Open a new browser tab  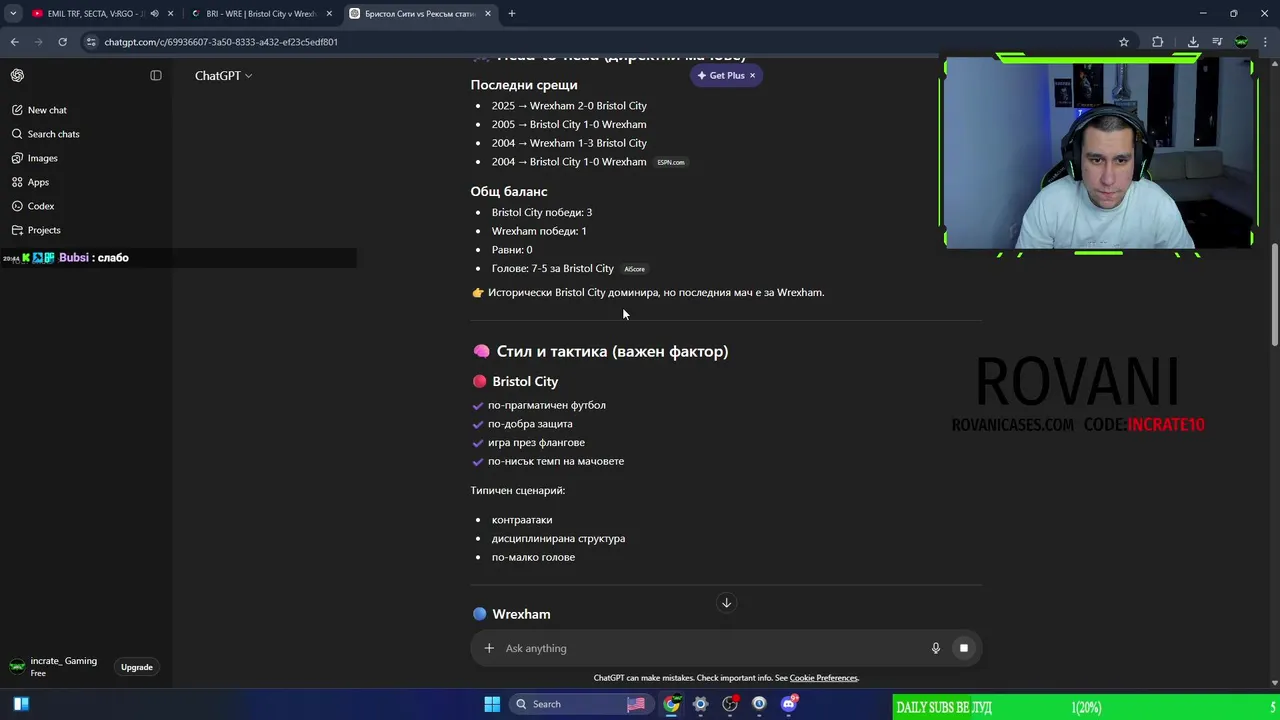512,14
